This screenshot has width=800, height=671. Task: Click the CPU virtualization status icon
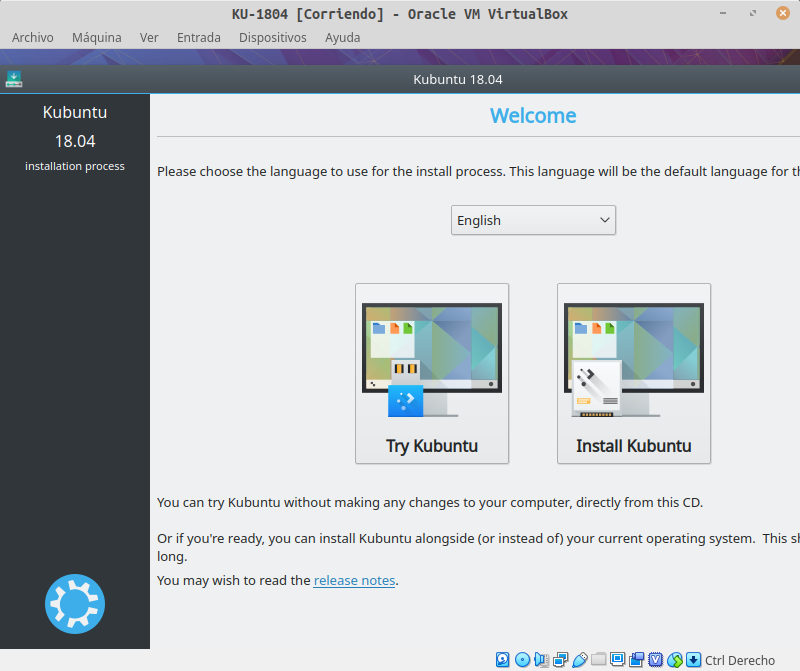[656, 659]
